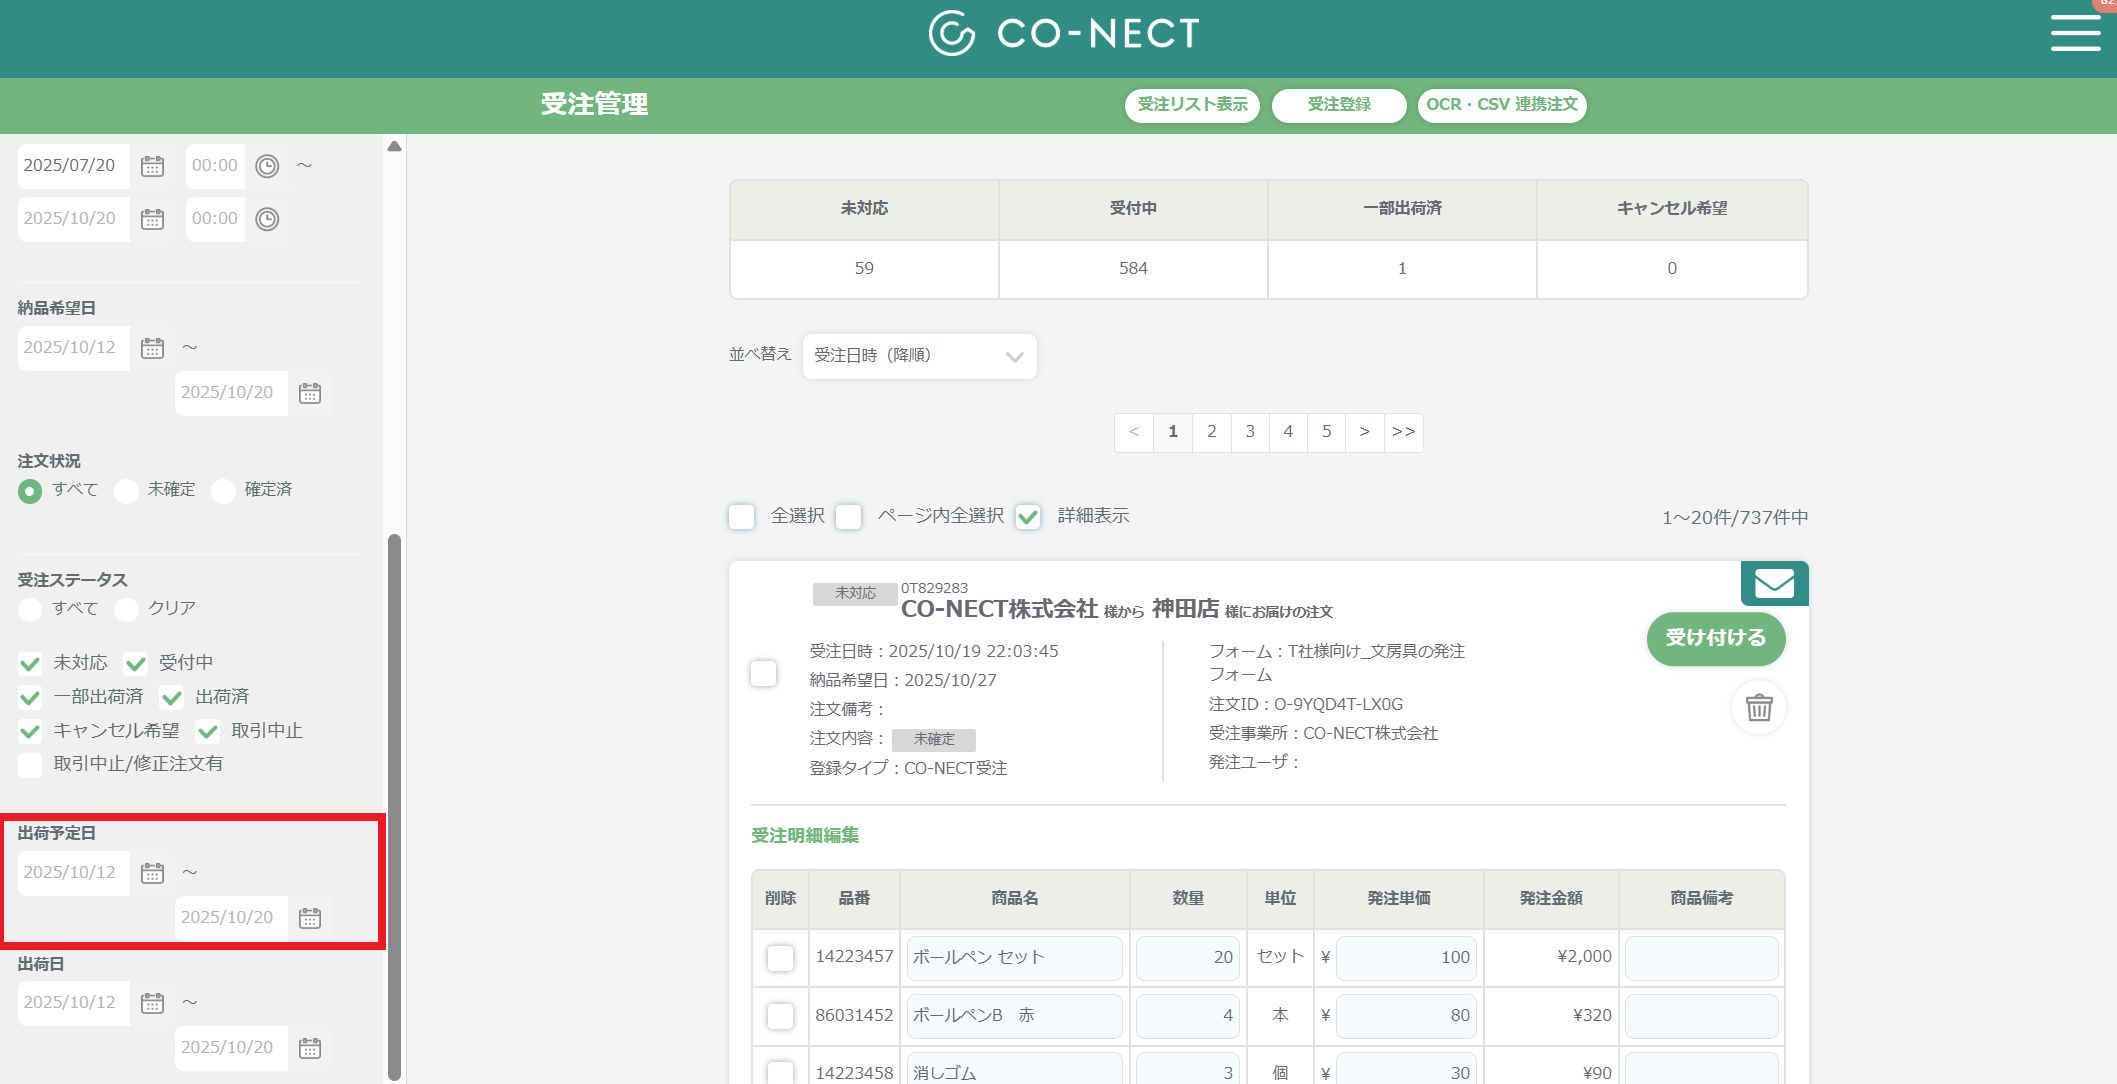Open calendar for 出荷予定日 start date
Screen dimensions: 2117x1084
tap(152, 873)
